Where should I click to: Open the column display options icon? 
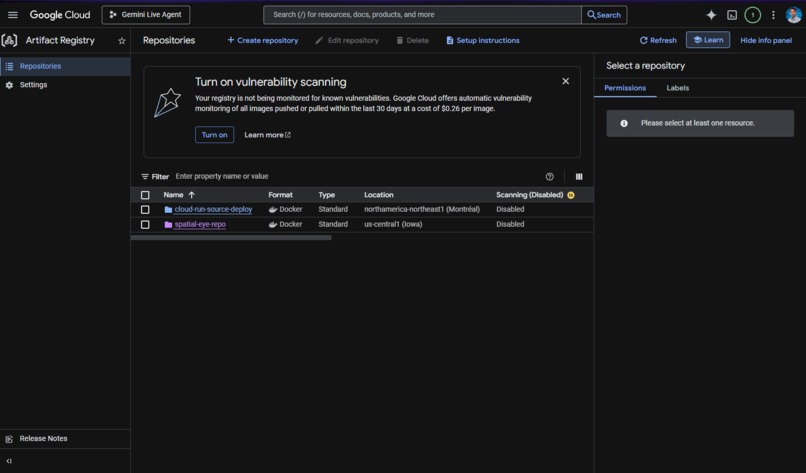coord(579,176)
